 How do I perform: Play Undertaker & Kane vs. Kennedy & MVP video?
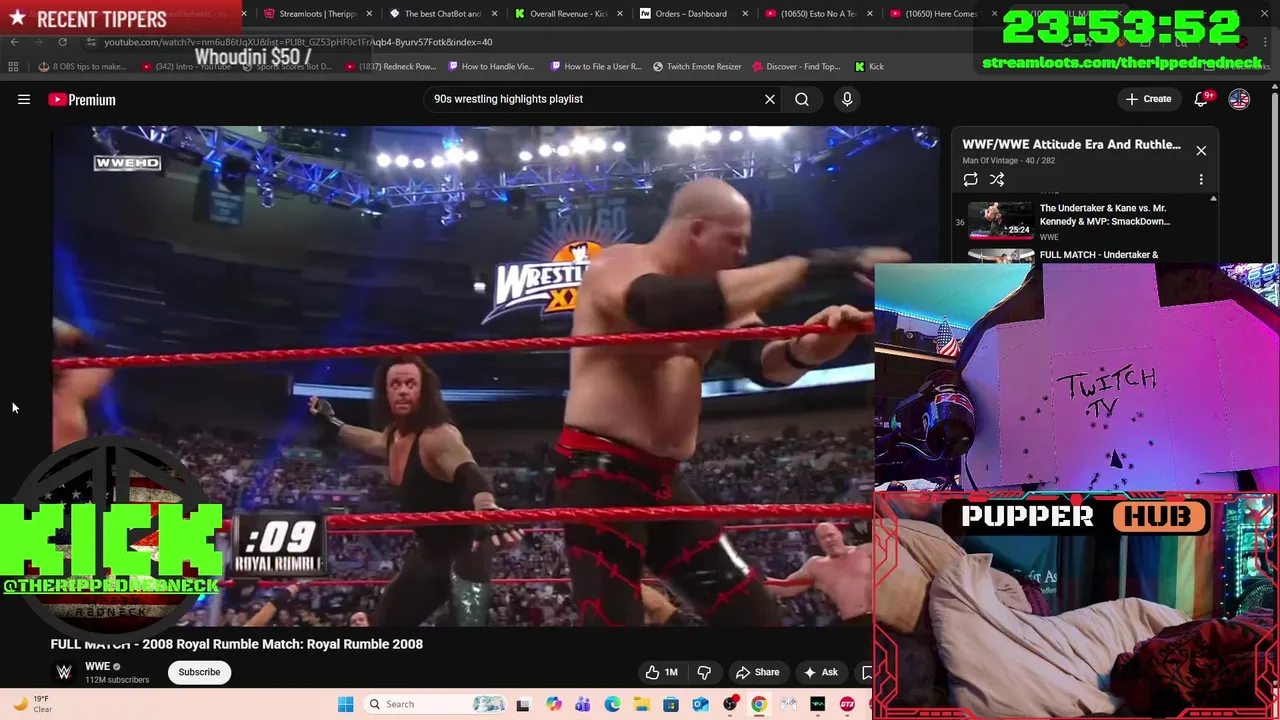tap(1083, 221)
